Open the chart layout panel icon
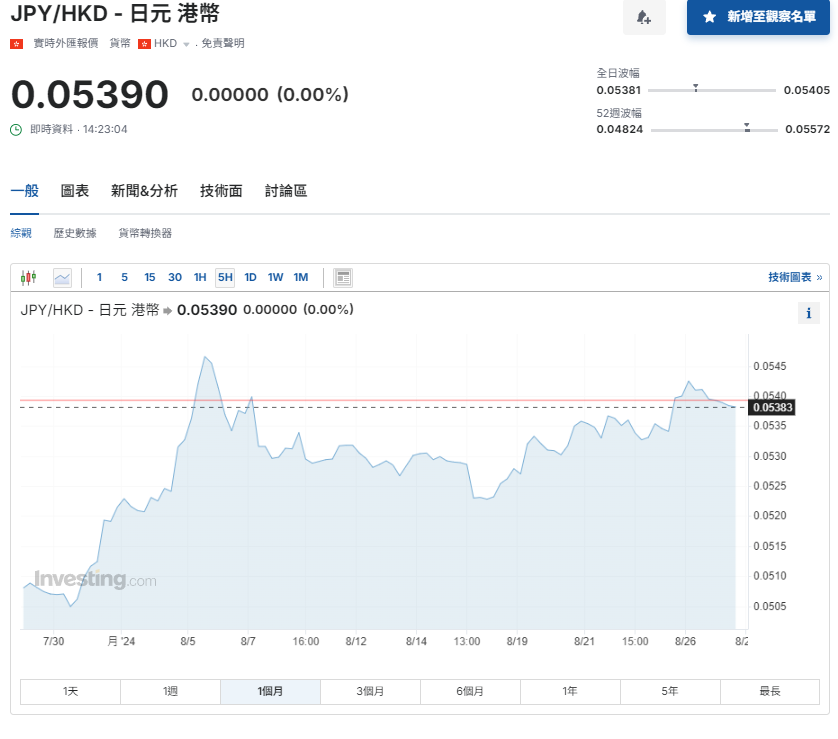This screenshot has width=838, height=739. [343, 277]
